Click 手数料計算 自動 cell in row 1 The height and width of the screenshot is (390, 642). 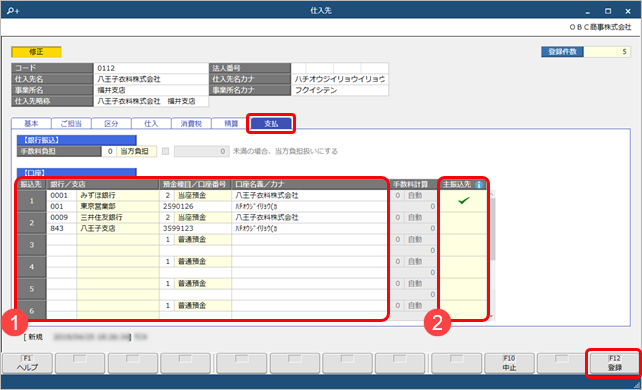pos(420,196)
